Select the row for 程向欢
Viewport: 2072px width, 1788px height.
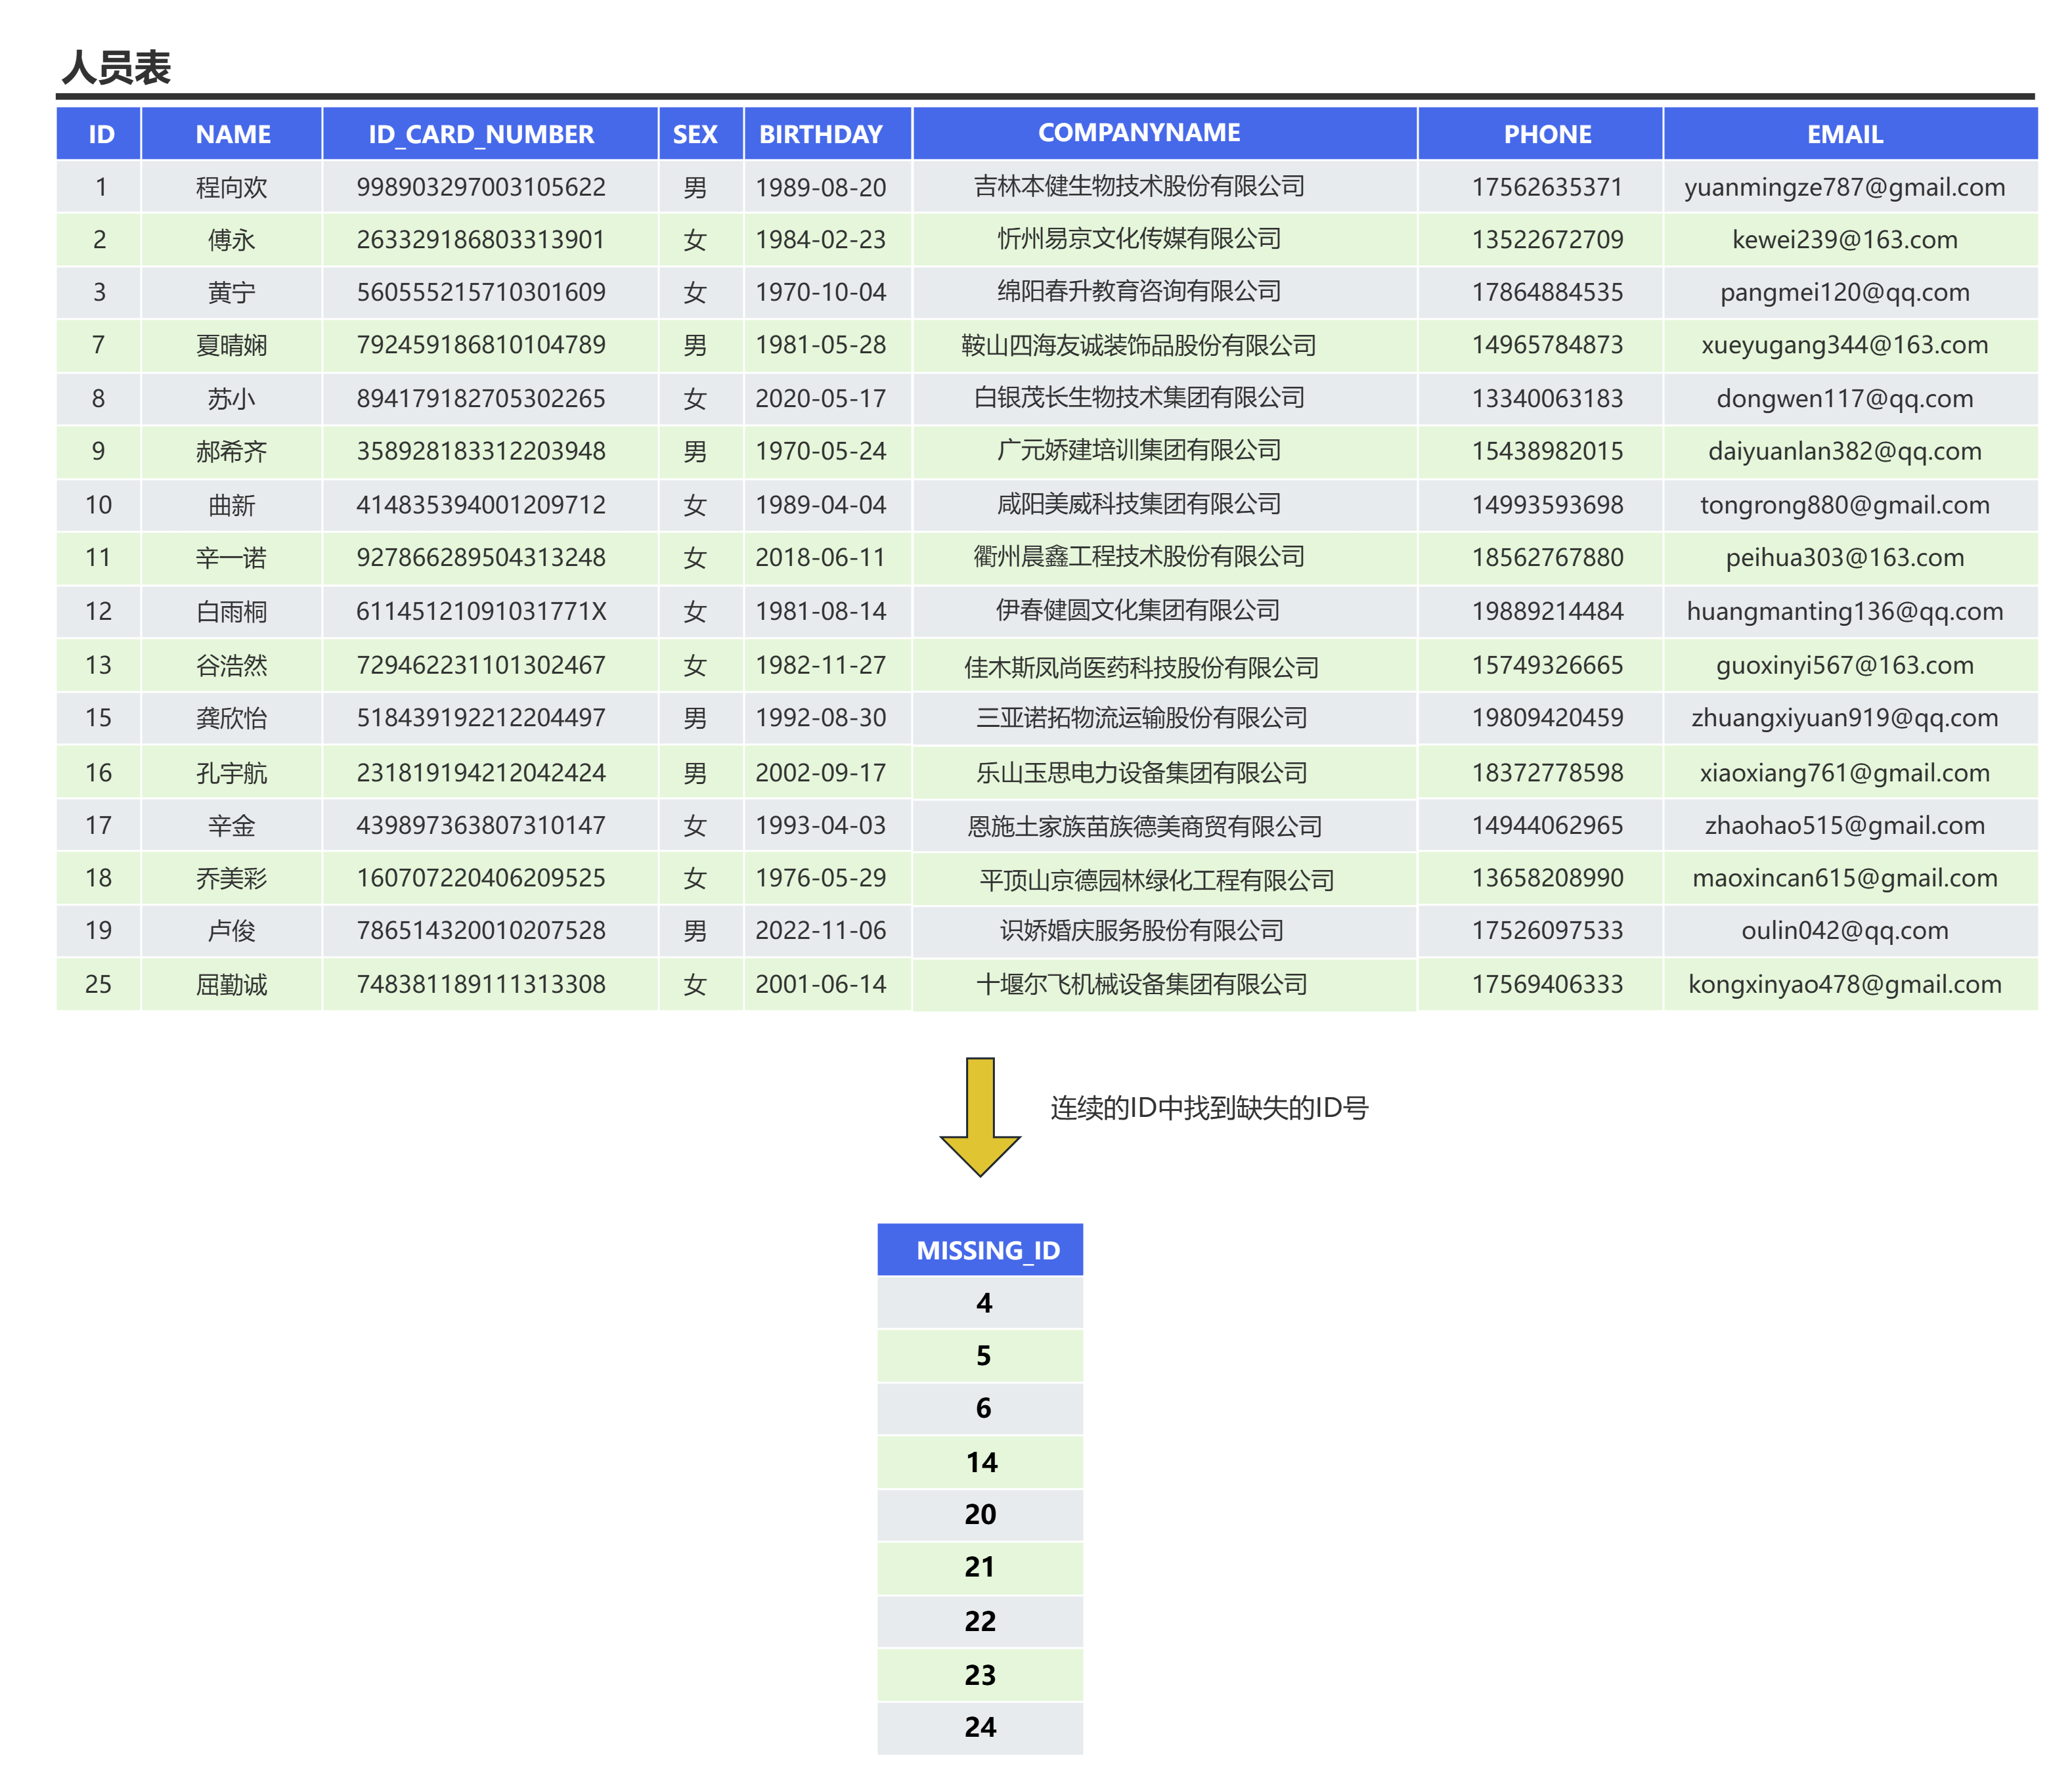point(232,187)
